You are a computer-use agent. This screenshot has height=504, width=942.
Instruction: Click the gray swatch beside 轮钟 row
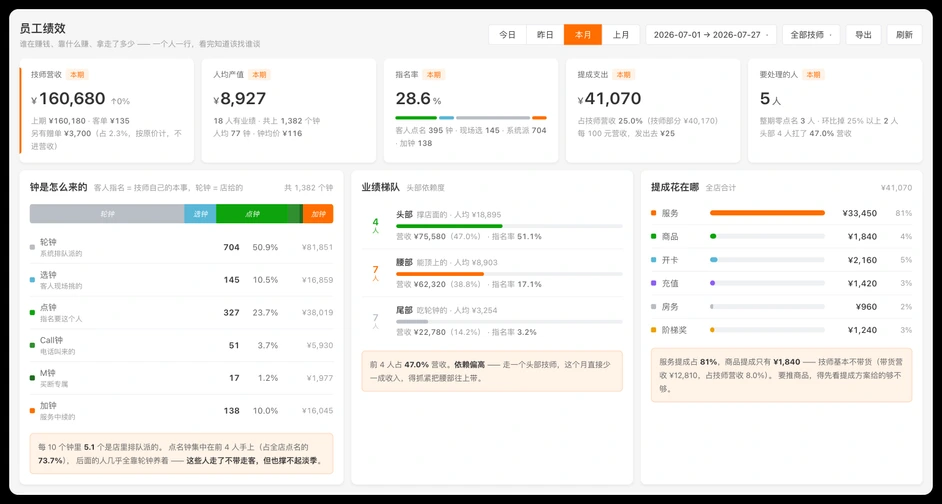[x=32, y=247]
